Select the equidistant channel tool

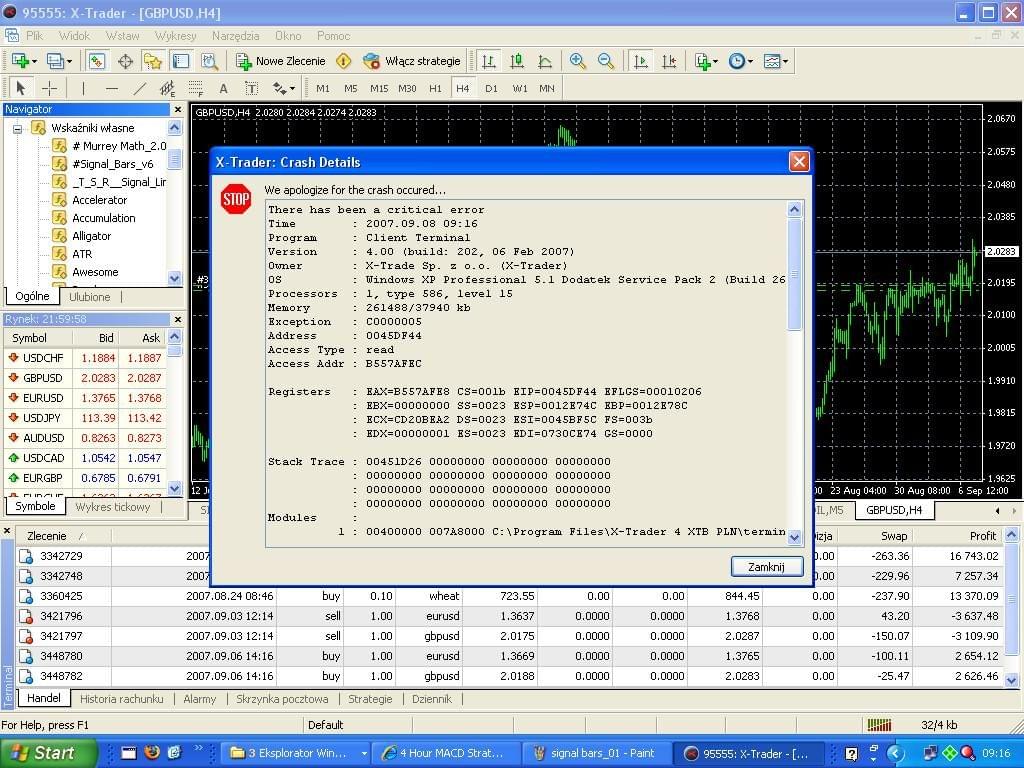[x=168, y=88]
